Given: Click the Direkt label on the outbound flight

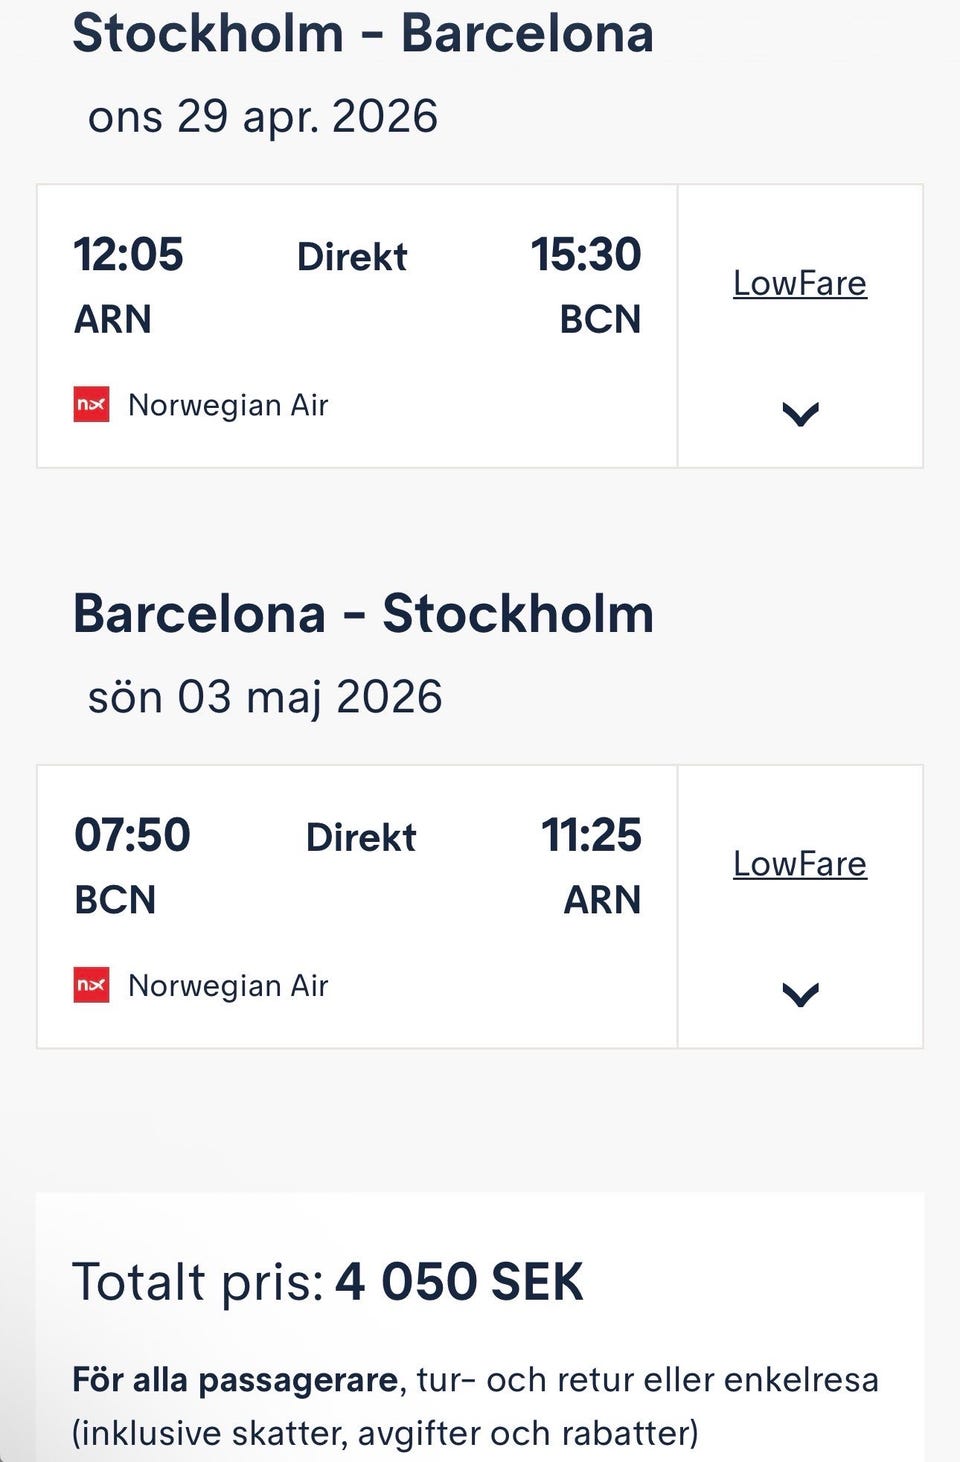Looking at the screenshot, I should pyautogui.click(x=352, y=257).
